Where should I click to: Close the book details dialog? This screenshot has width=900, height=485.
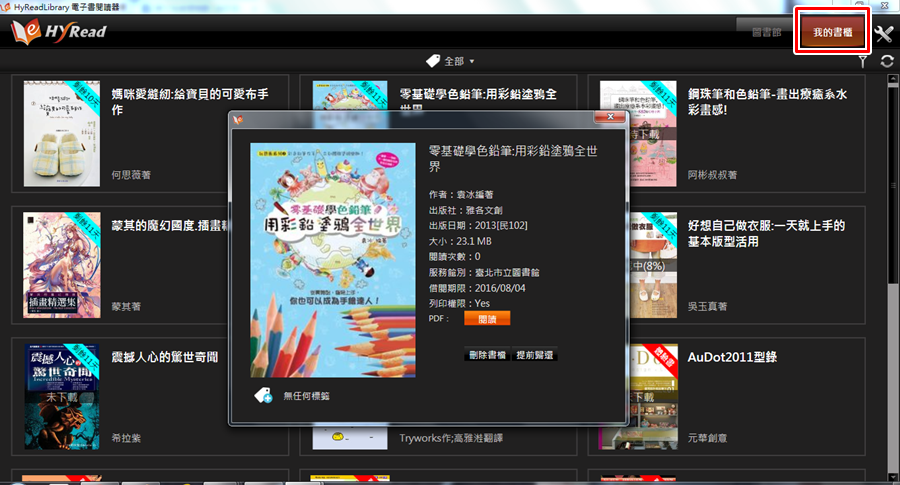coord(609,118)
